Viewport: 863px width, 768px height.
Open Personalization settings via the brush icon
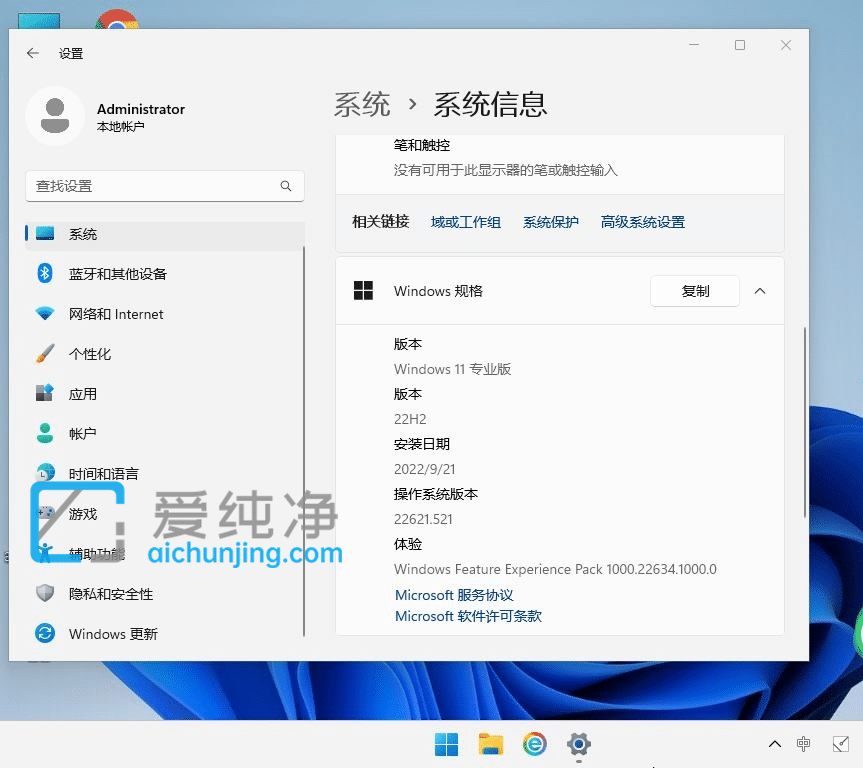click(44, 353)
